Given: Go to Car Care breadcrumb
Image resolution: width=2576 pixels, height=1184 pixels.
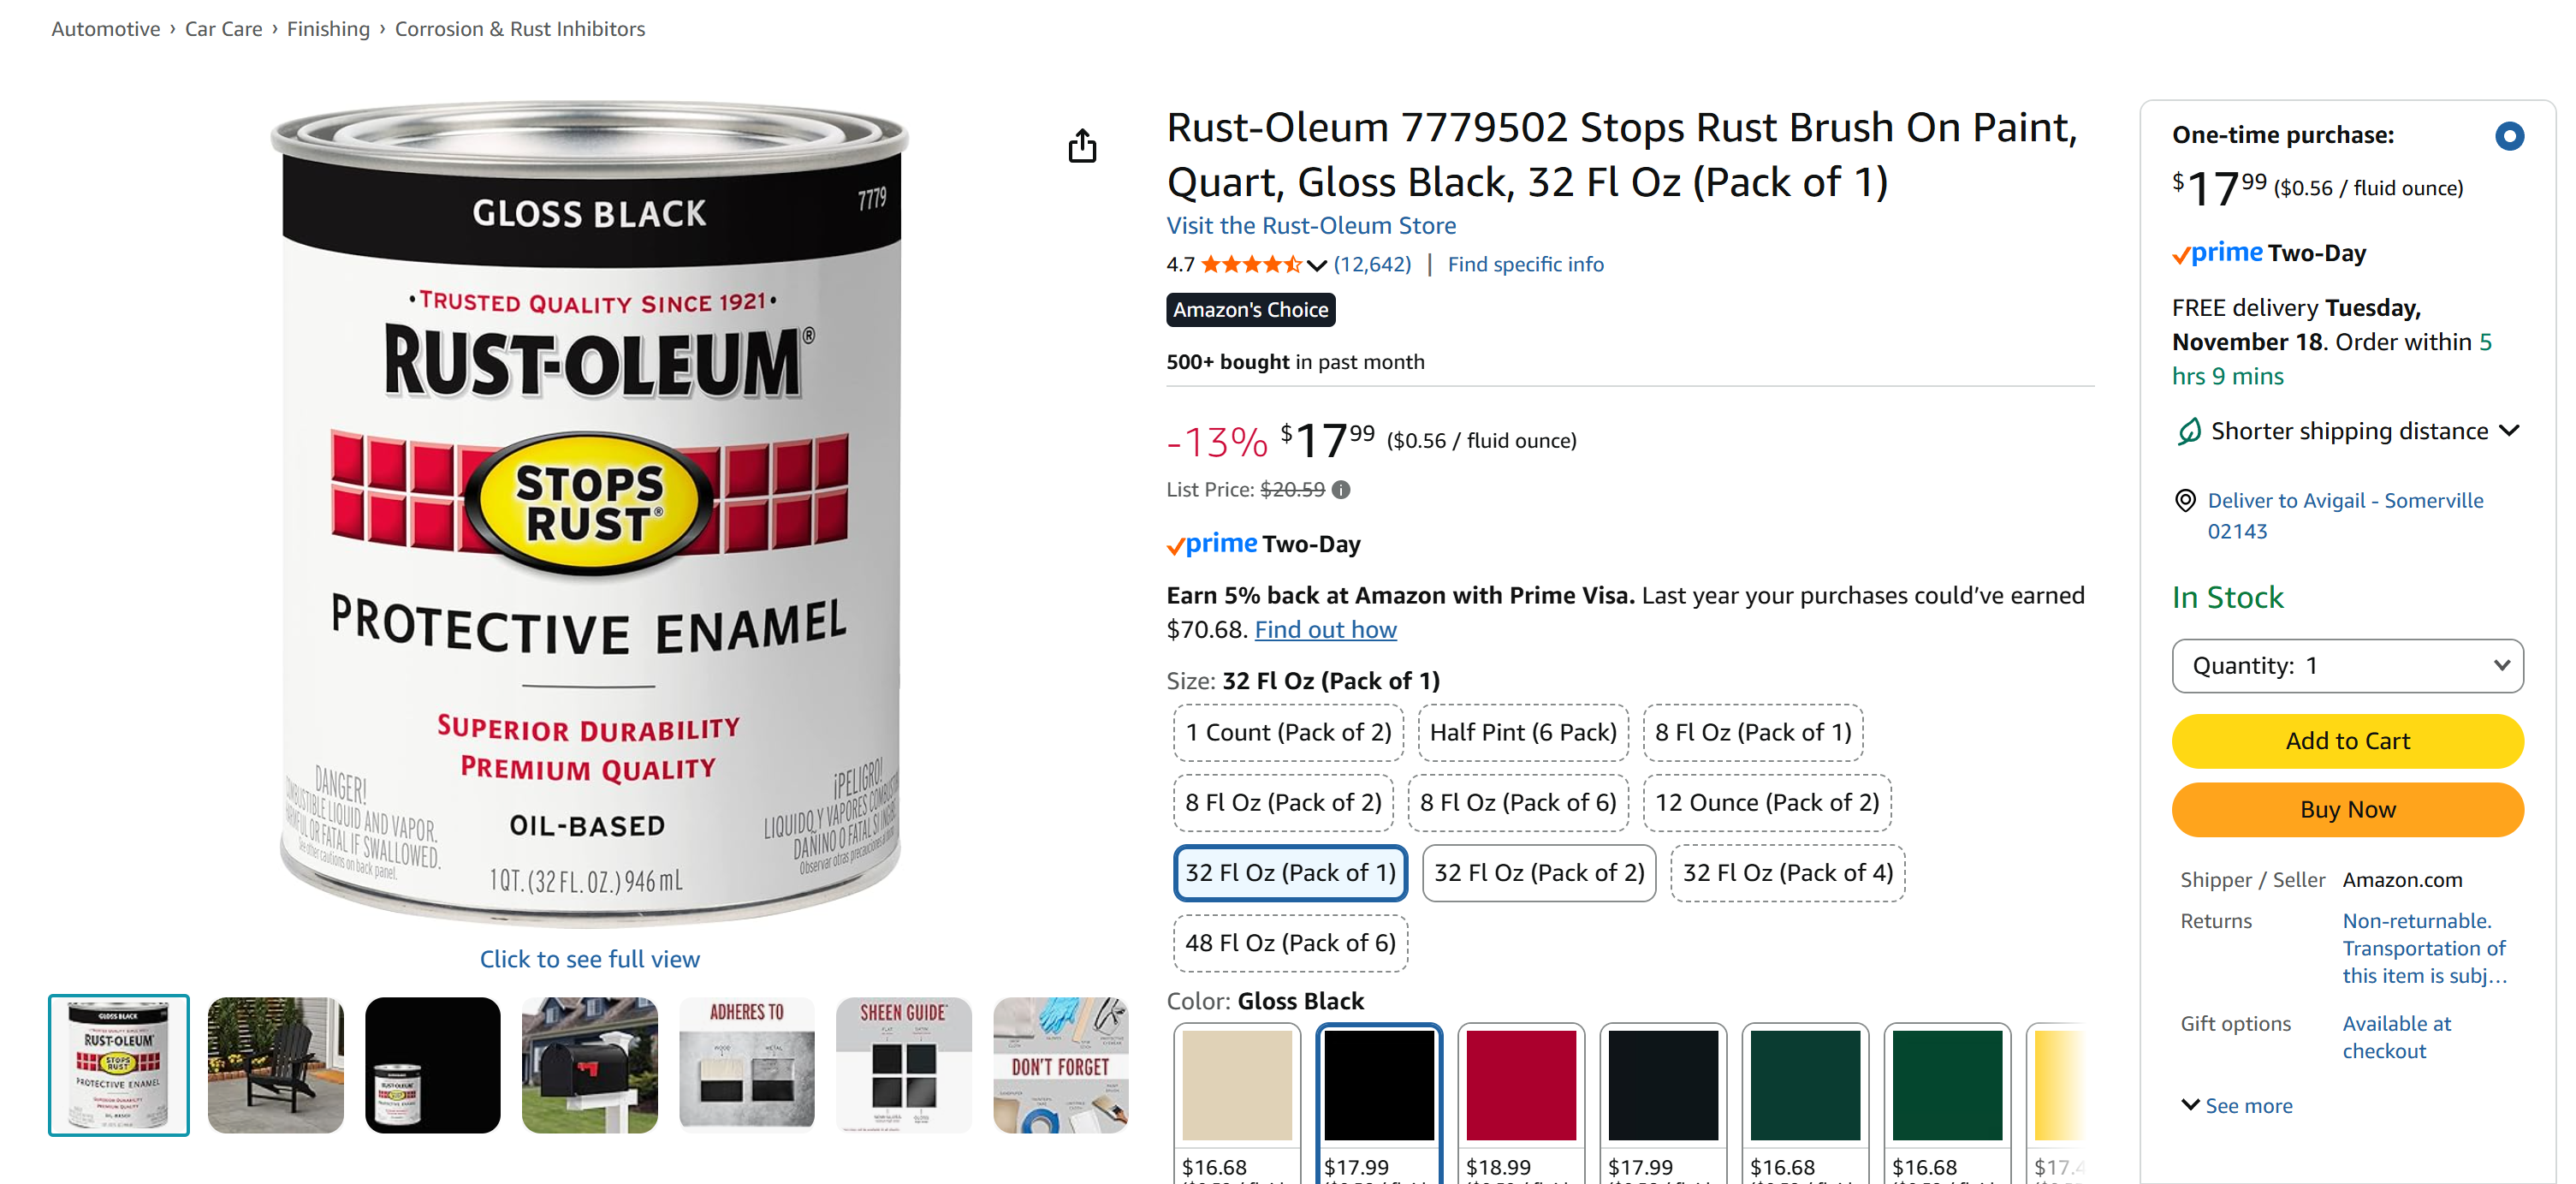Looking at the screenshot, I should pos(223,29).
